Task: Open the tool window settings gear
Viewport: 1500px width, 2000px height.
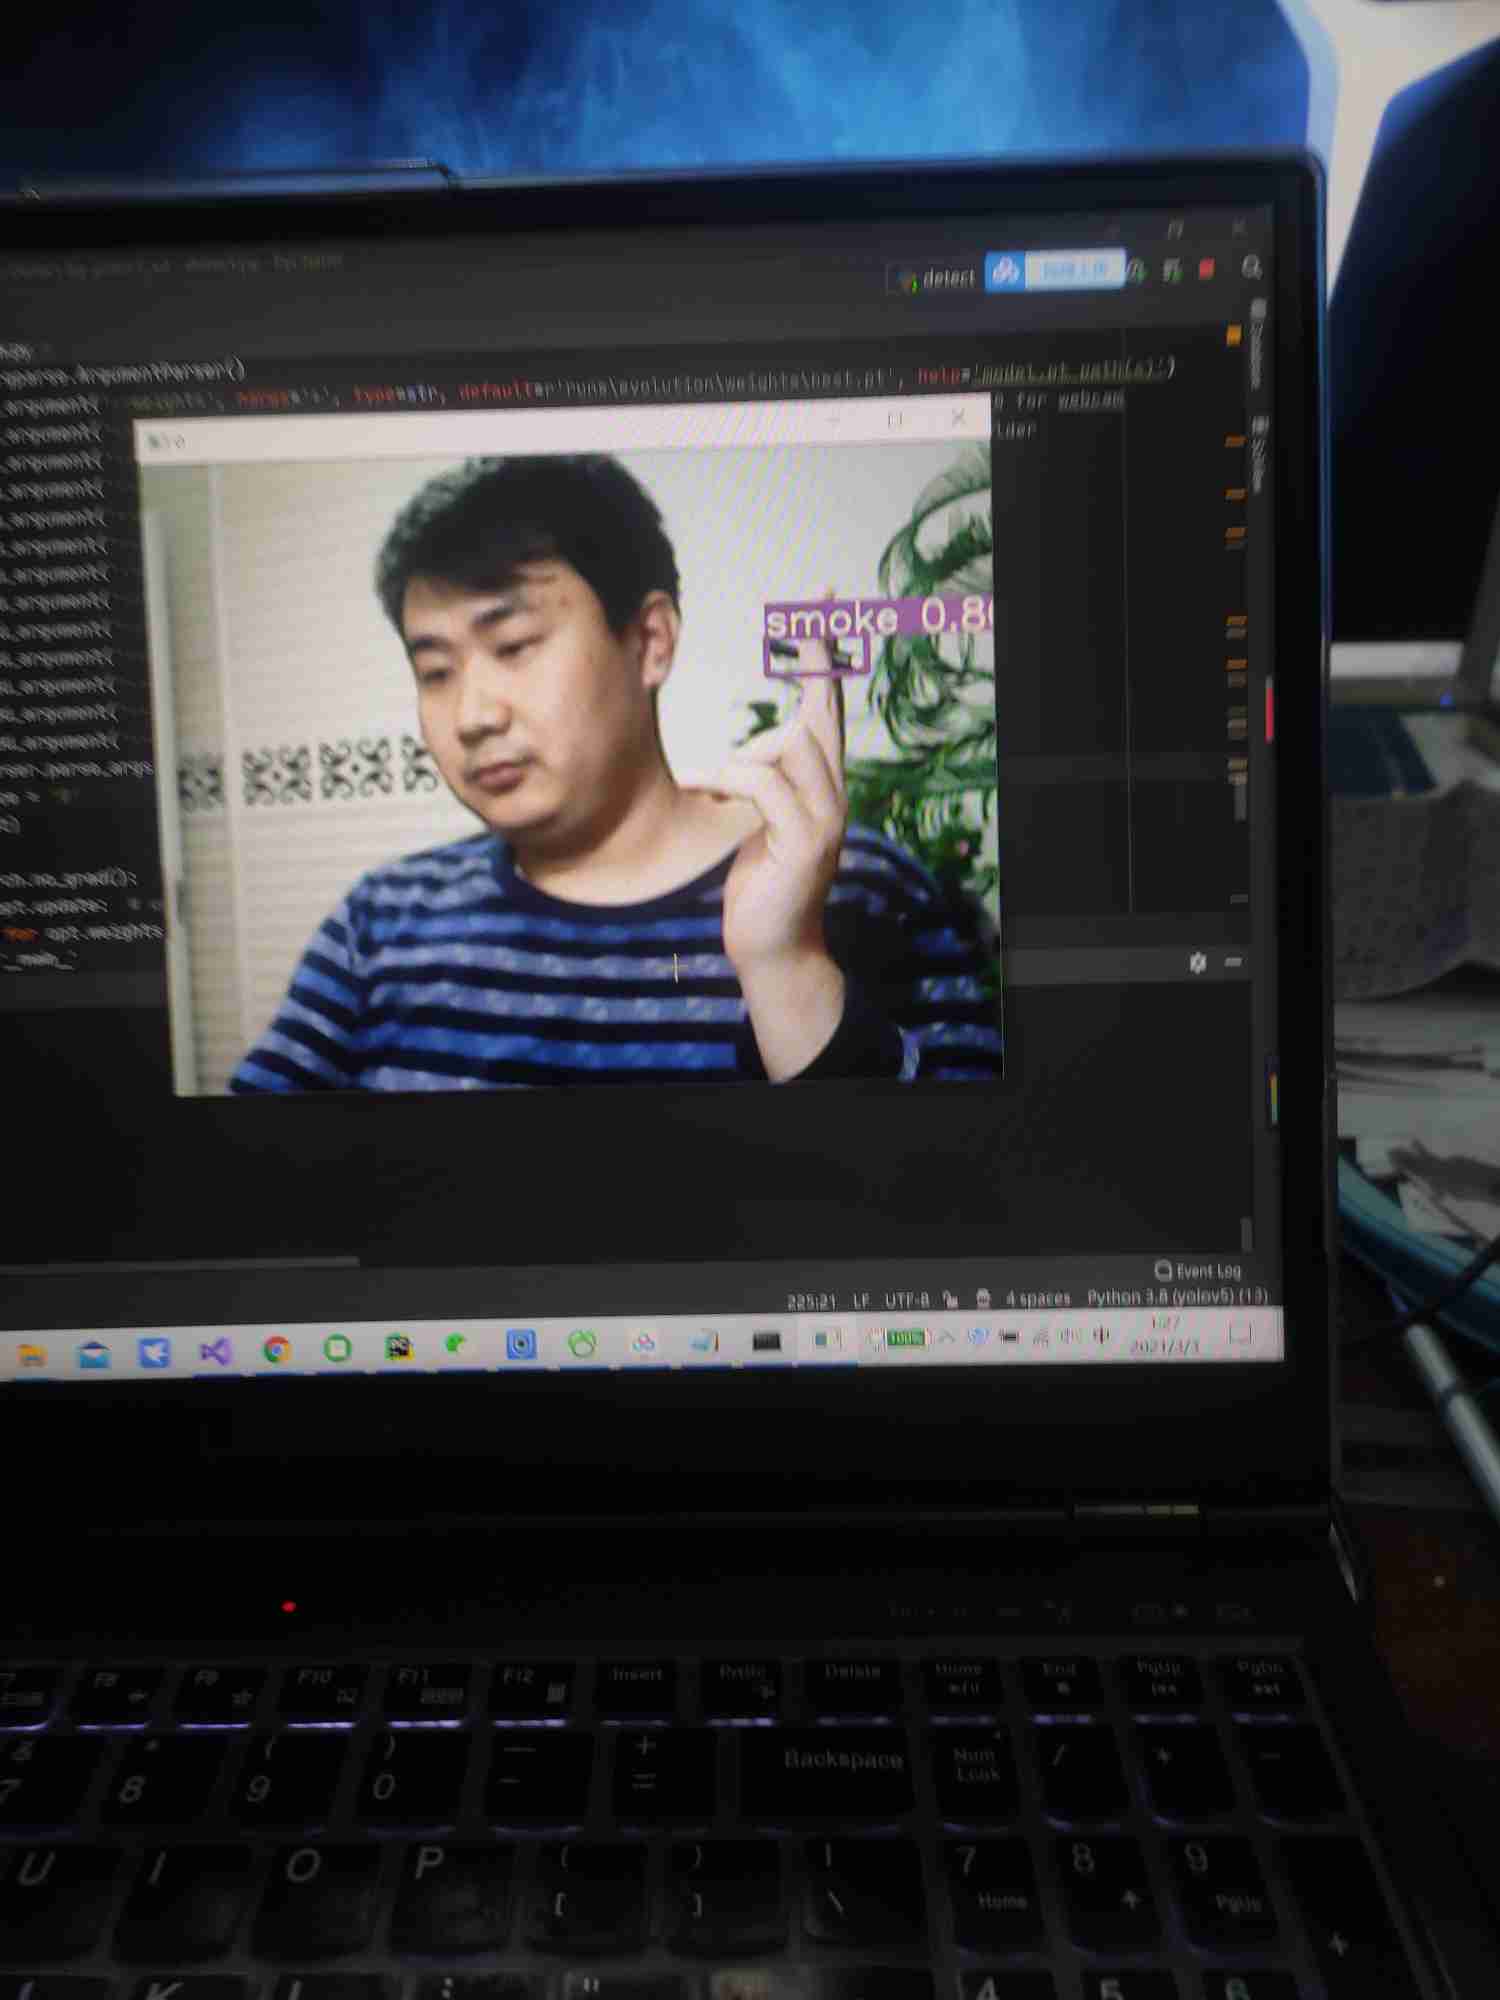Action: [1198, 962]
